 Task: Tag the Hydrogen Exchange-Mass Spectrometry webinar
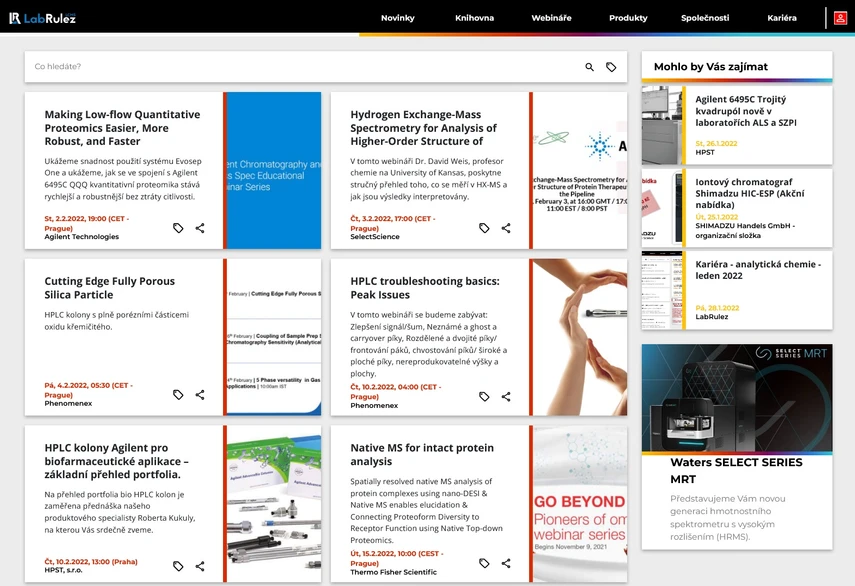click(x=484, y=228)
